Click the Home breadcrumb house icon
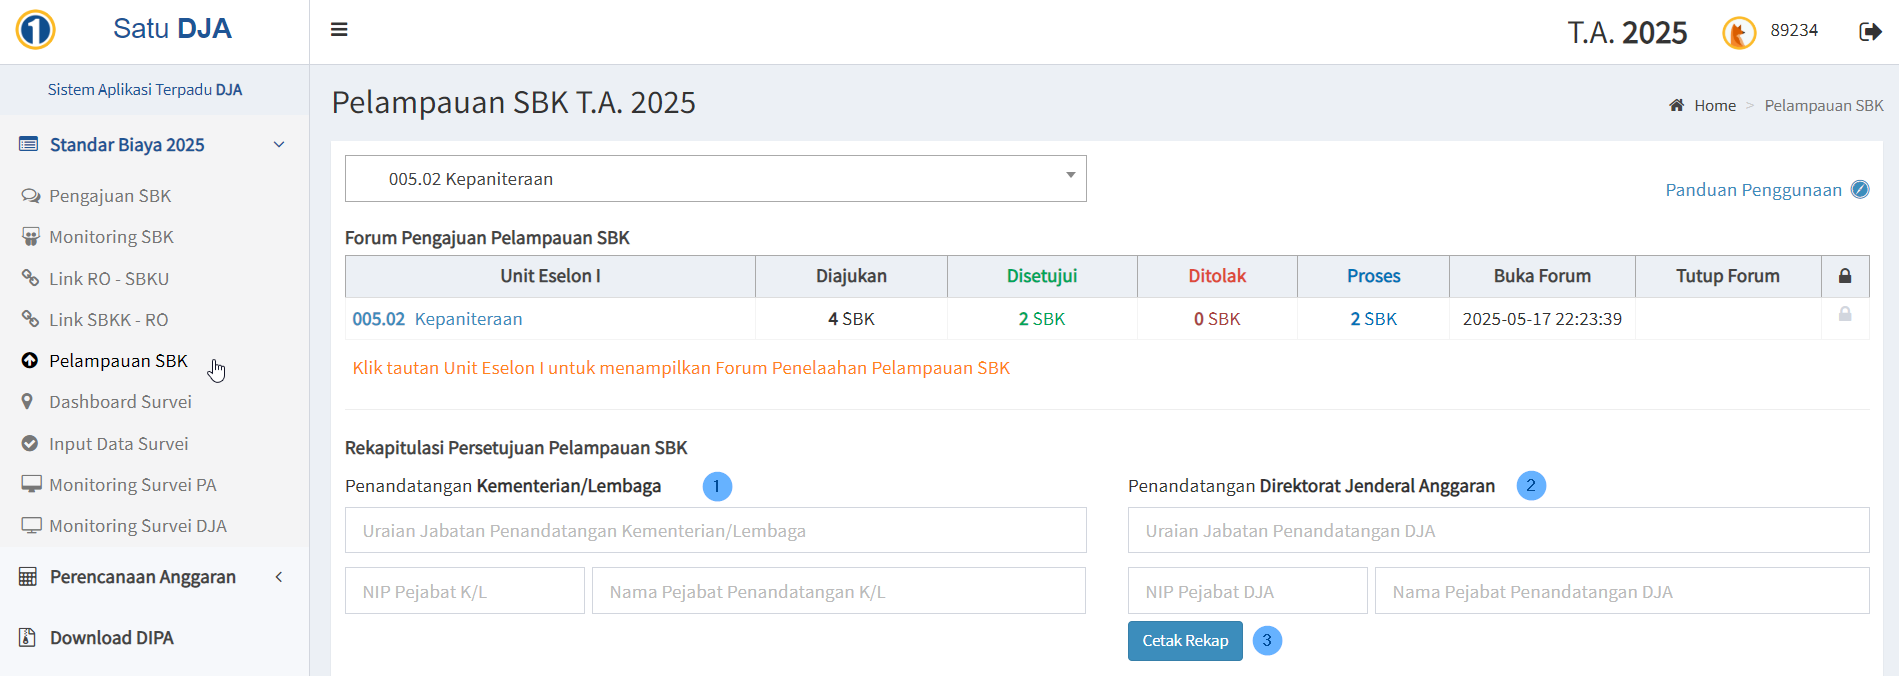This screenshot has width=1899, height=676. [x=1677, y=105]
